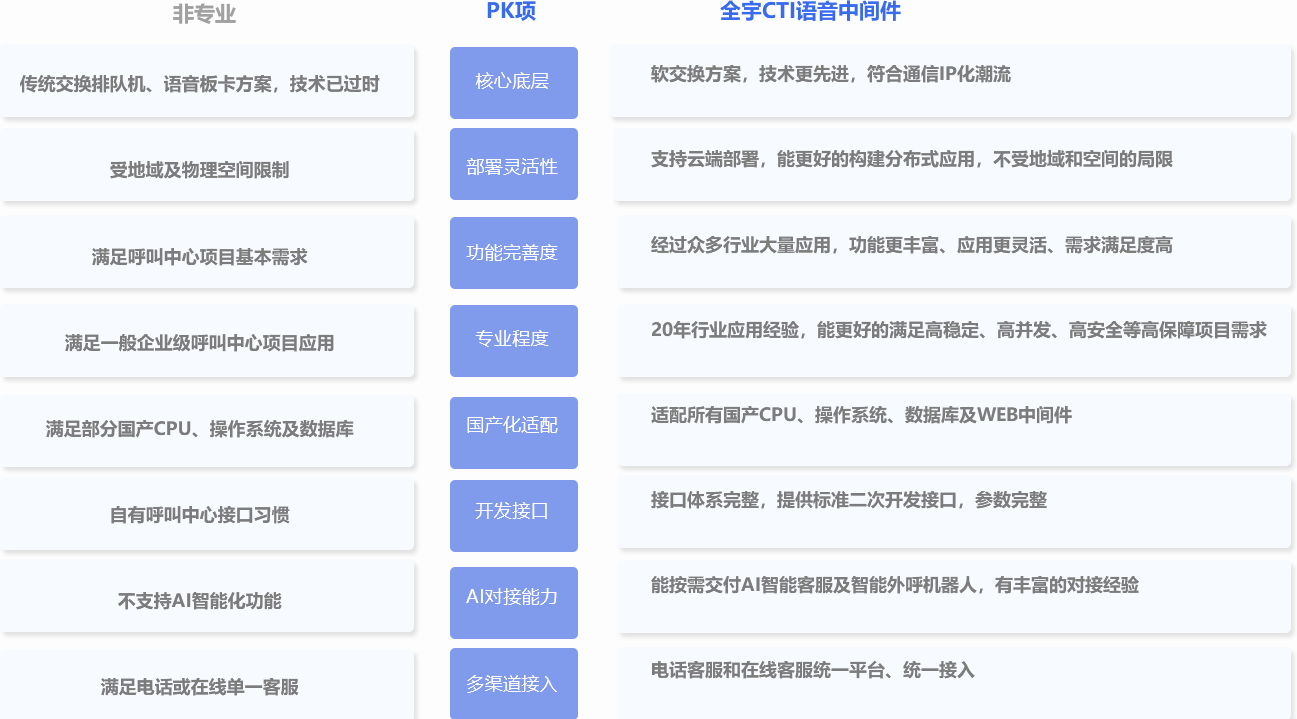Image resolution: width=1297 pixels, height=719 pixels.
Task: Click the AI对接能力 button
Action: point(513,598)
